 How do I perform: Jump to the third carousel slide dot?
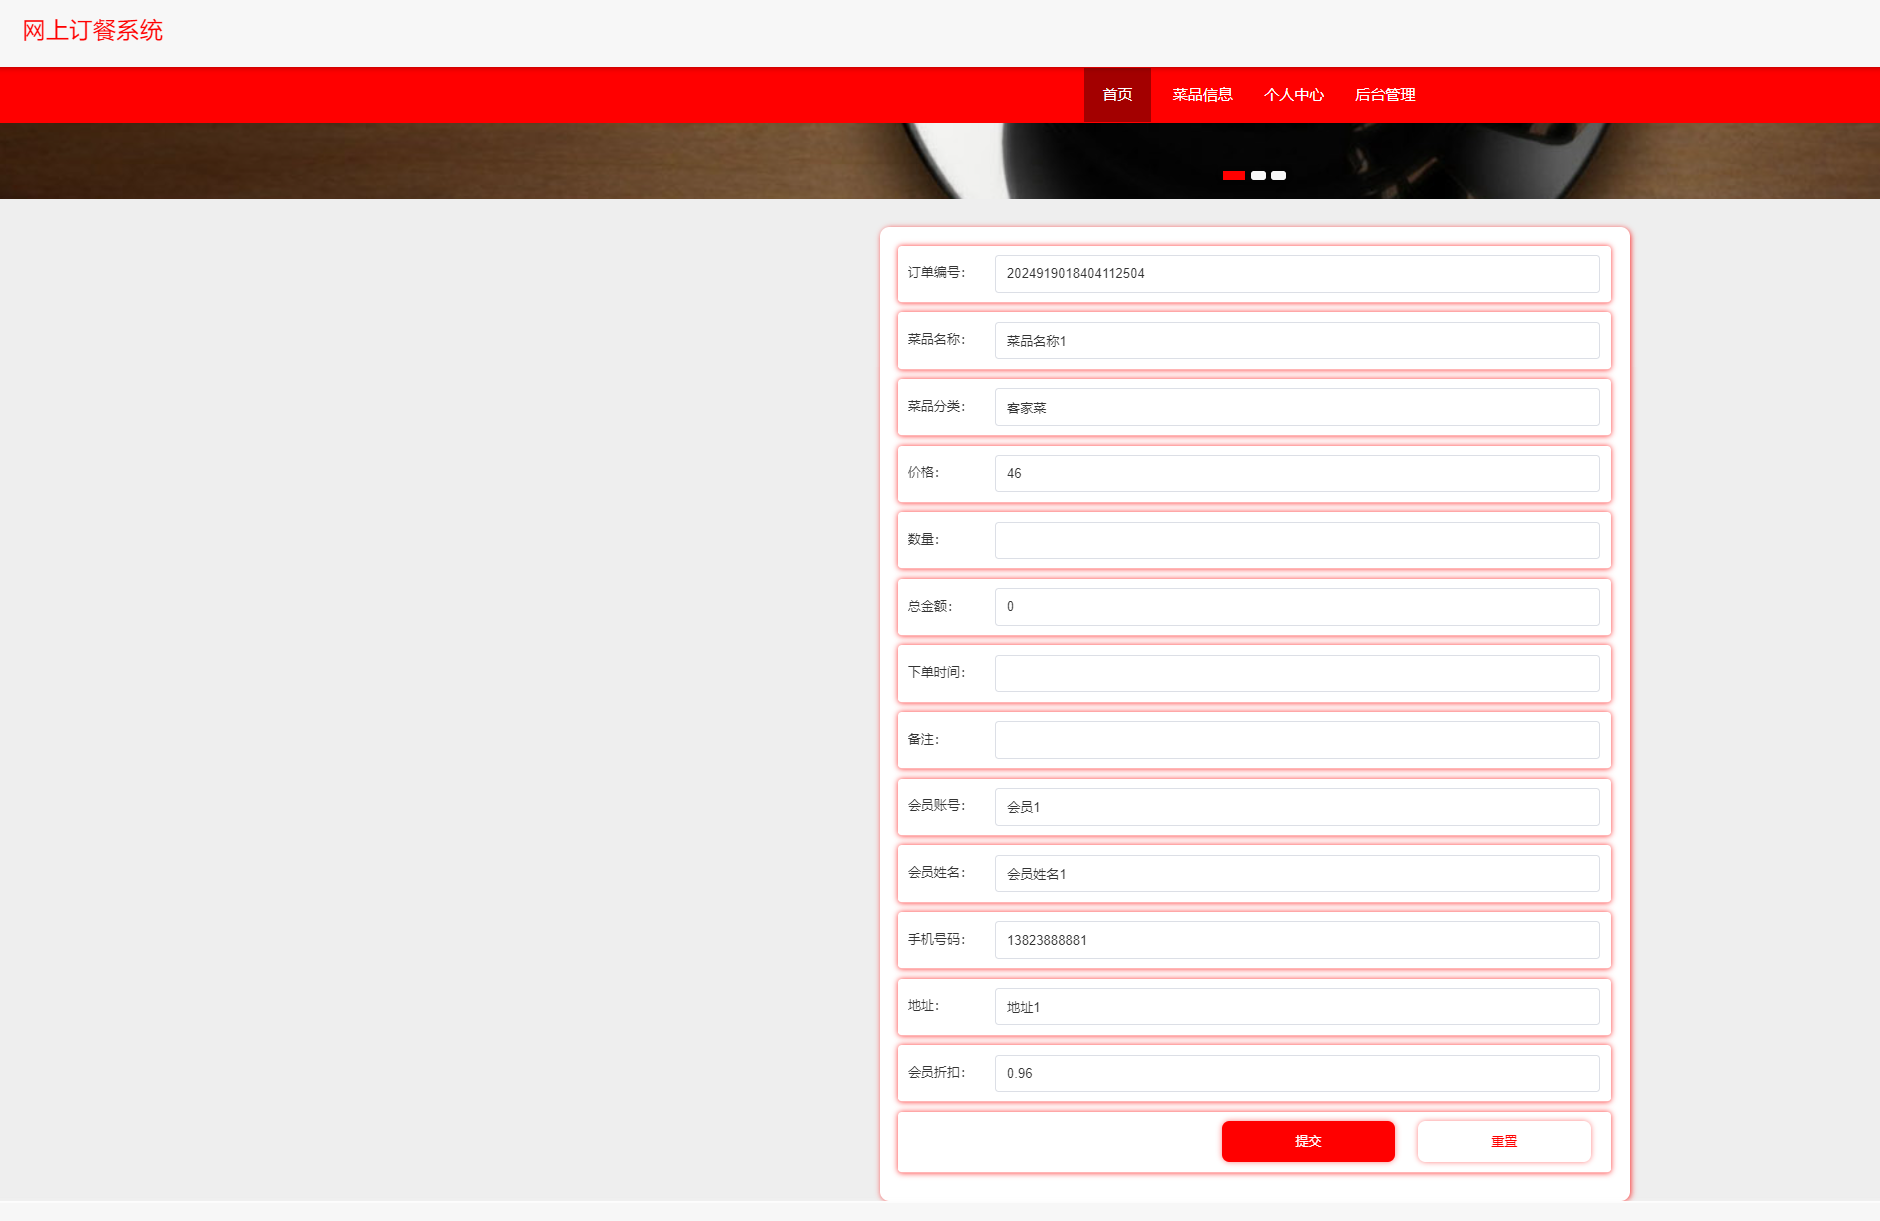point(1278,176)
